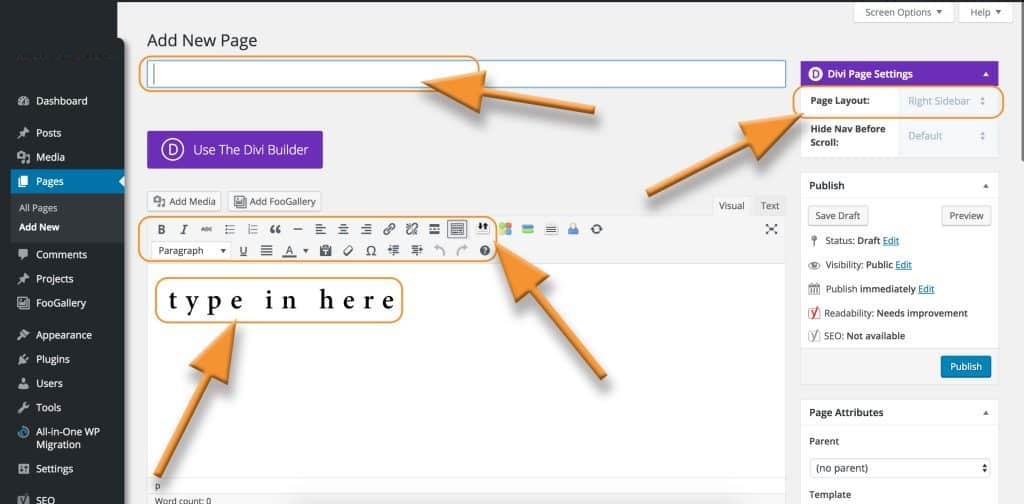1024x504 pixels.
Task: Align text left
Action: 320,229
